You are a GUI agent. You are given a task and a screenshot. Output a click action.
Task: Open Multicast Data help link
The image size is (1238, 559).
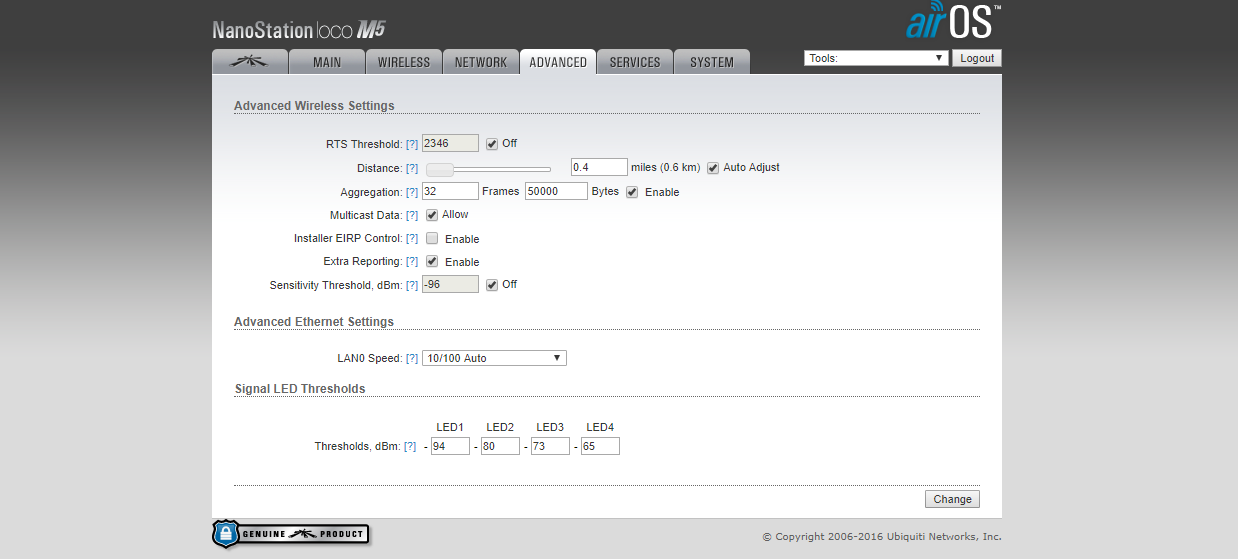pyautogui.click(x=412, y=215)
